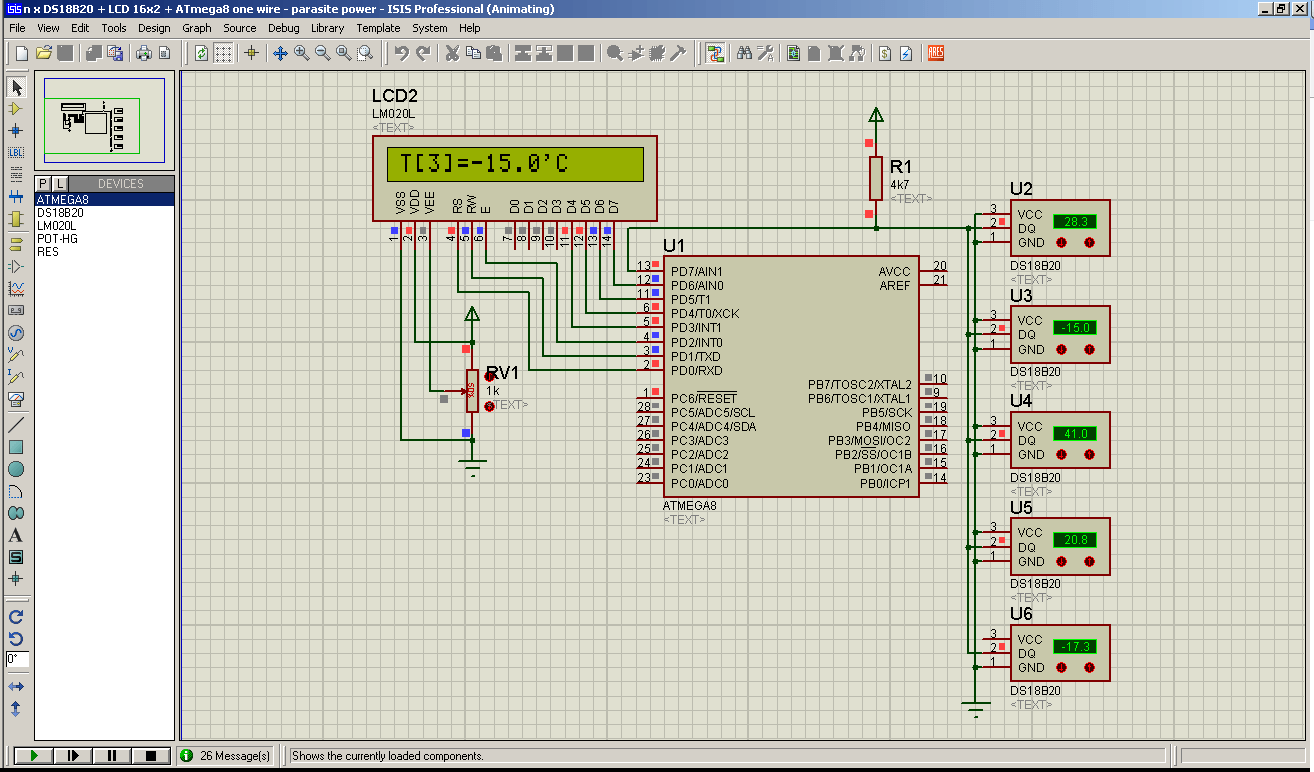The width and height of the screenshot is (1314, 772).
Task: Click the L library button
Action: [x=60, y=184]
